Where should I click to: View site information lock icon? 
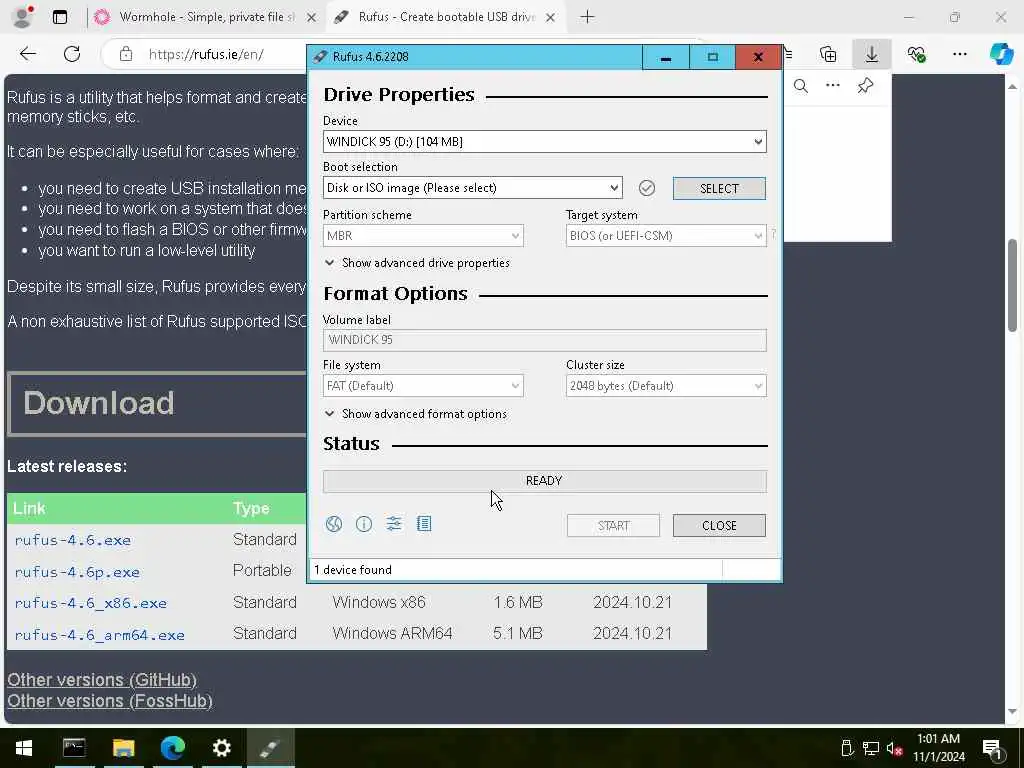[126, 54]
